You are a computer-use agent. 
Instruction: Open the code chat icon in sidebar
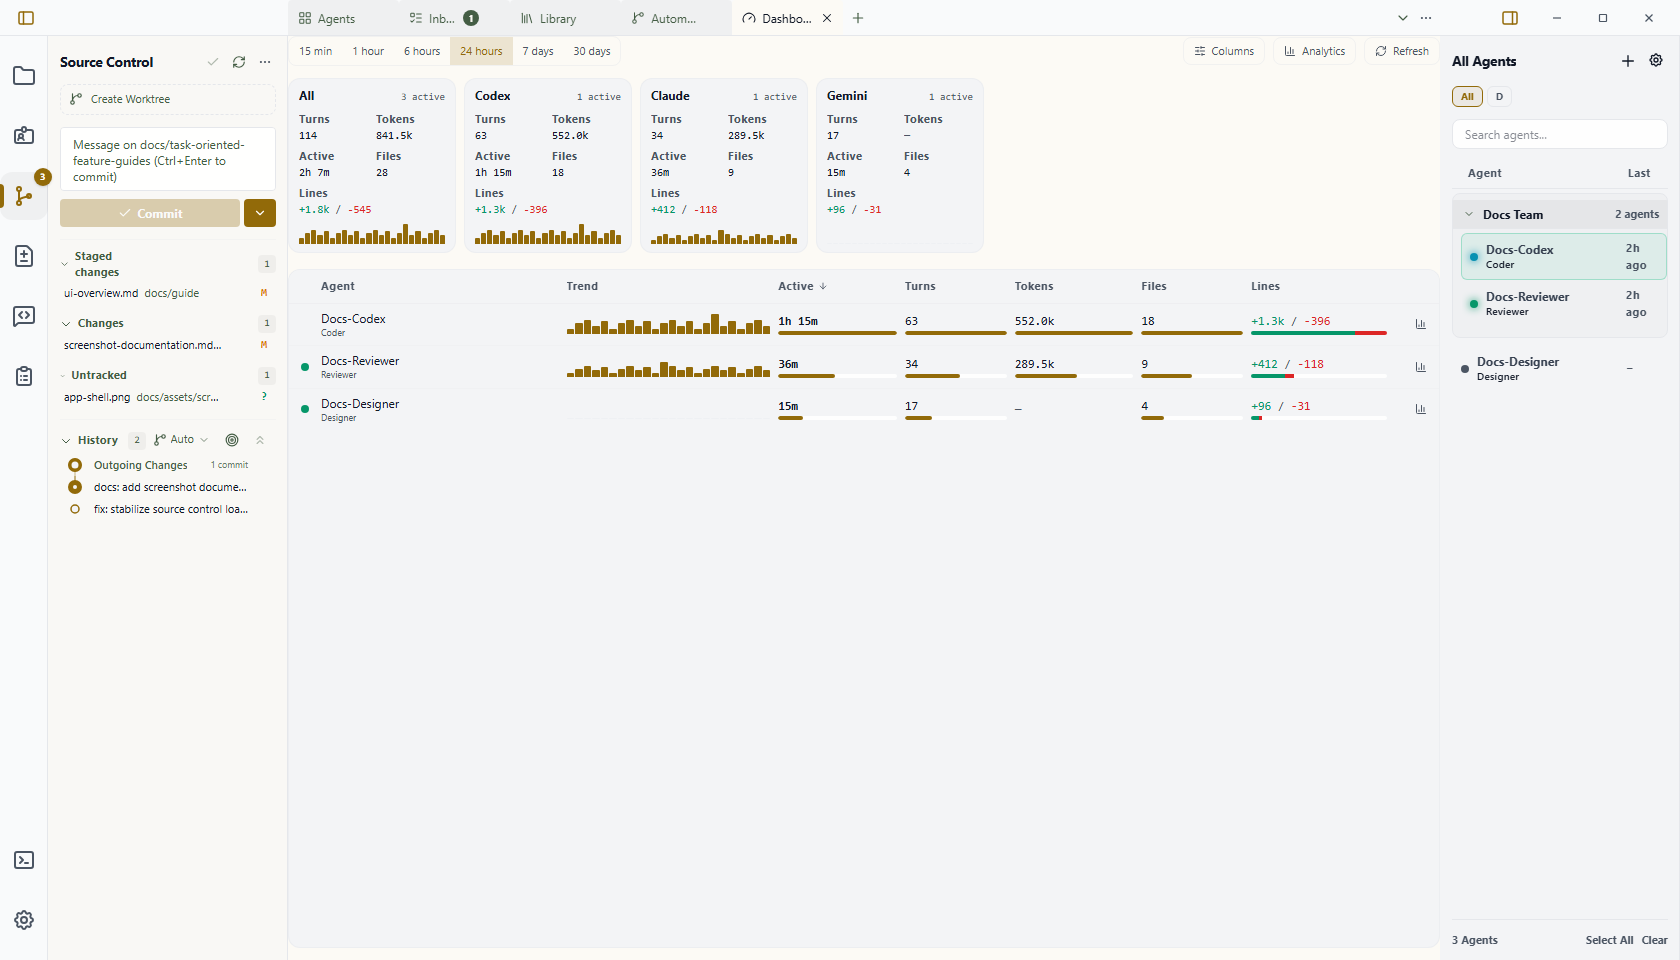click(24, 316)
